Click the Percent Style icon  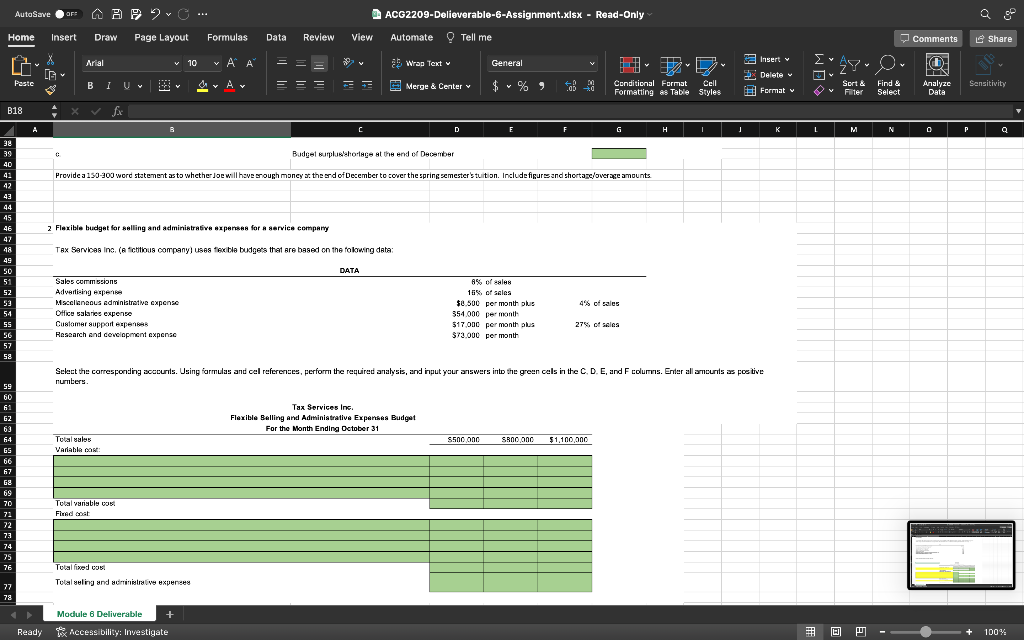(521, 86)
